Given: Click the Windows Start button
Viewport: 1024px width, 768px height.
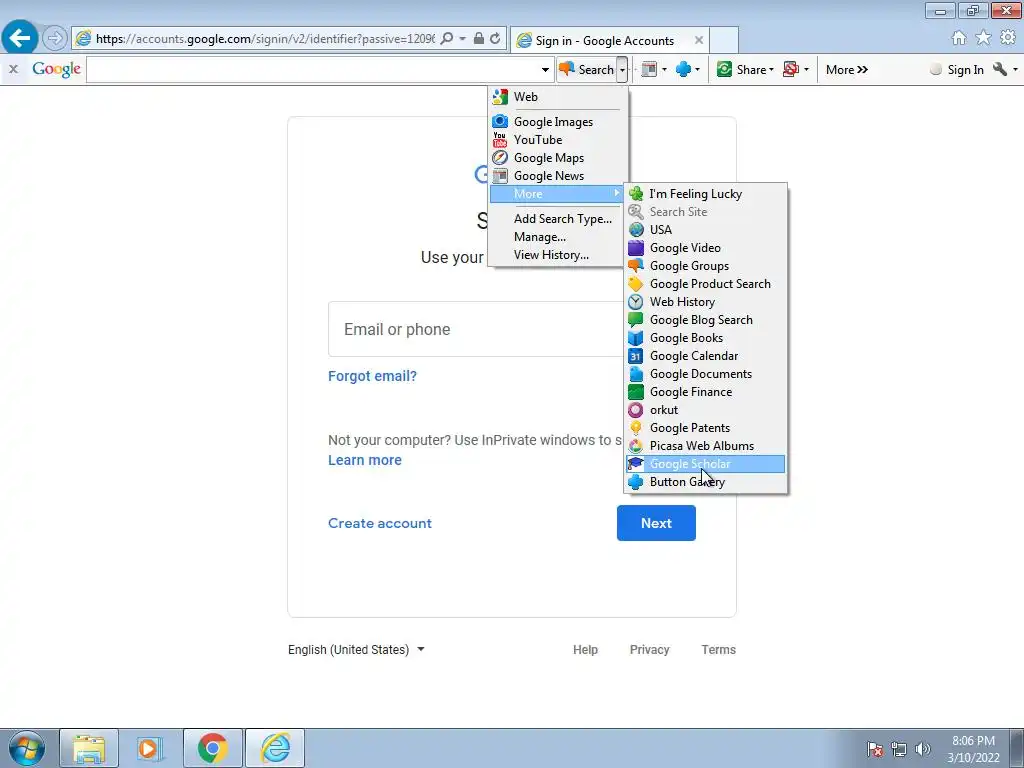Looking at the screenshot, I should pos(27,748).
